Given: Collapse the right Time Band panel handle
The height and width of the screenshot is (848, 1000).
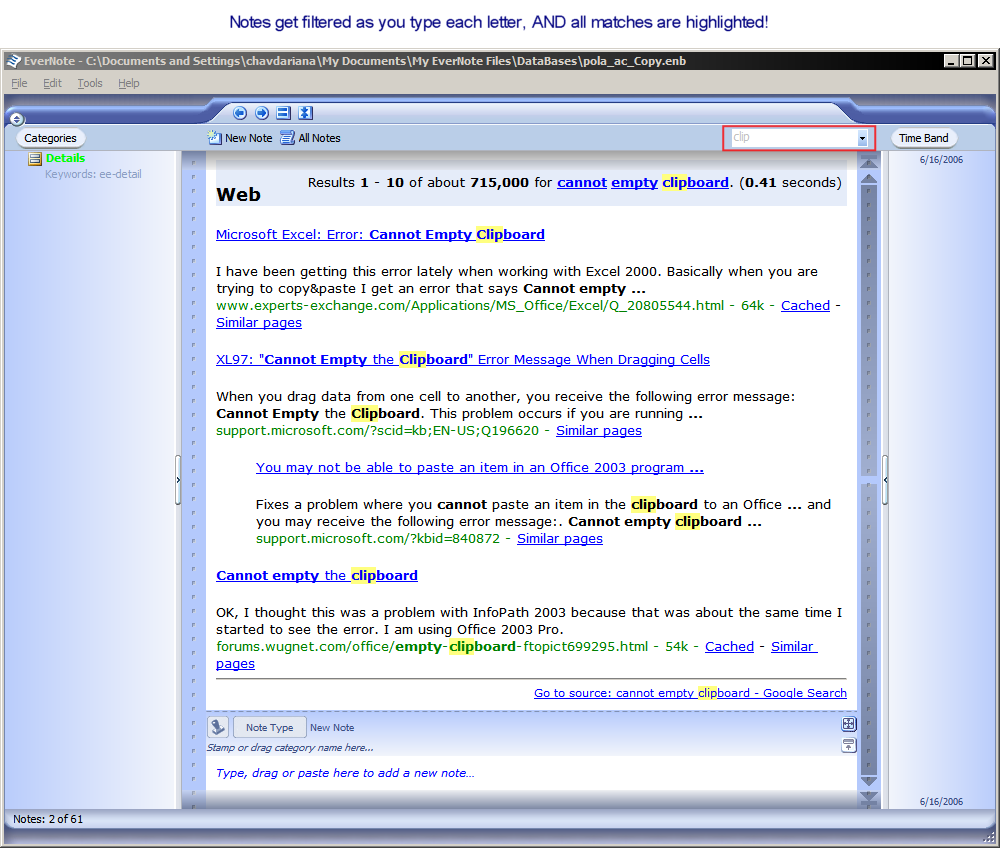Looking at the screenshot, I should (x=885, y=479).
